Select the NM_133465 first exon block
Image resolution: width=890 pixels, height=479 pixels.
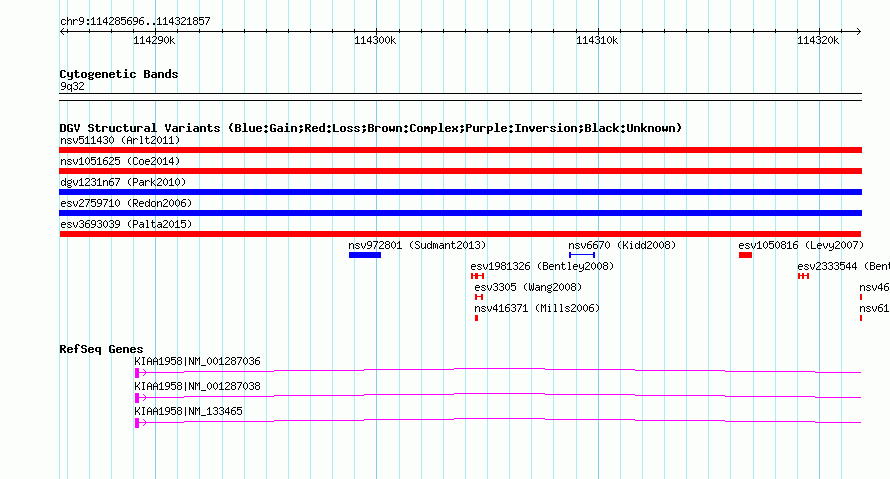(137, 423)
